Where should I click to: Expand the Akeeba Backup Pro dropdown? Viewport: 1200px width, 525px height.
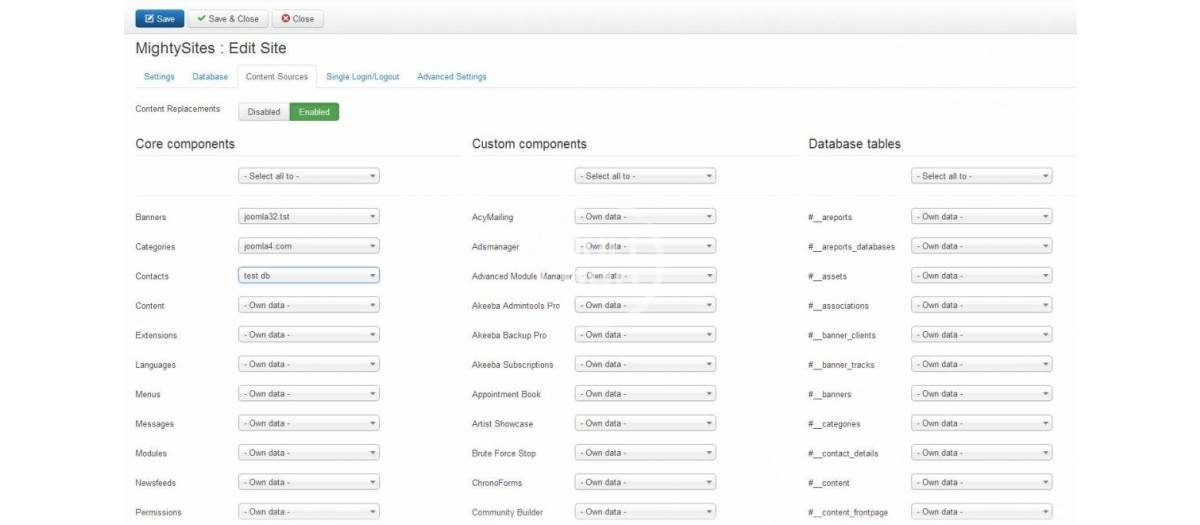coord(645,335)
